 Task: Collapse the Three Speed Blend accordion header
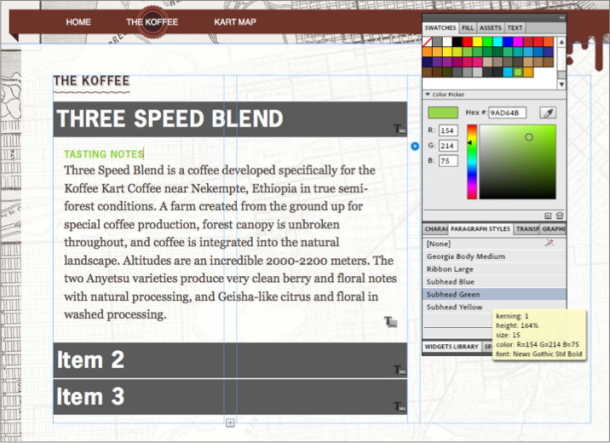click(230, 119)
